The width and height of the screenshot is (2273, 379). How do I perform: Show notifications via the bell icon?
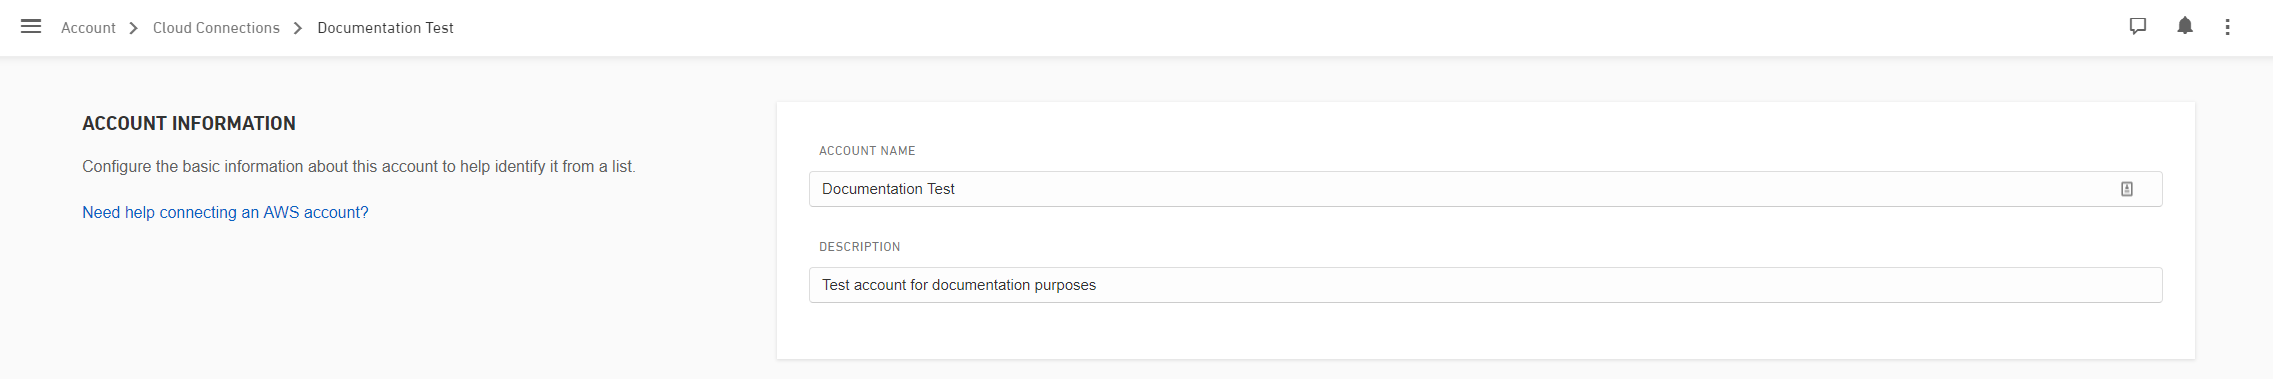(2185, 26)
